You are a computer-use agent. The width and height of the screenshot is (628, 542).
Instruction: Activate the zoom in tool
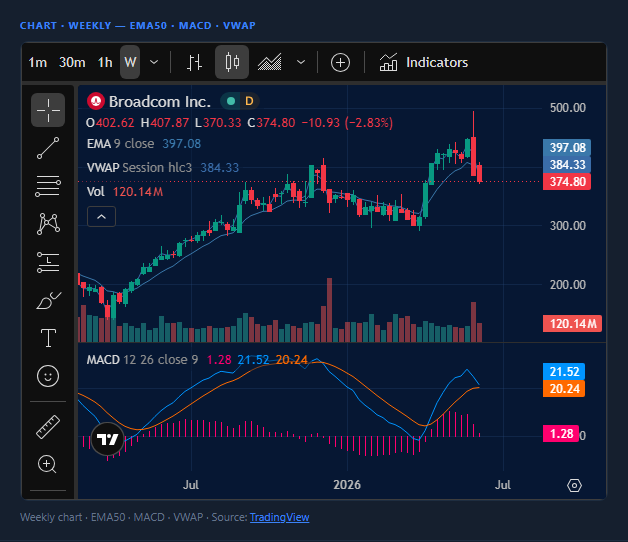click(x=47, y=464)
